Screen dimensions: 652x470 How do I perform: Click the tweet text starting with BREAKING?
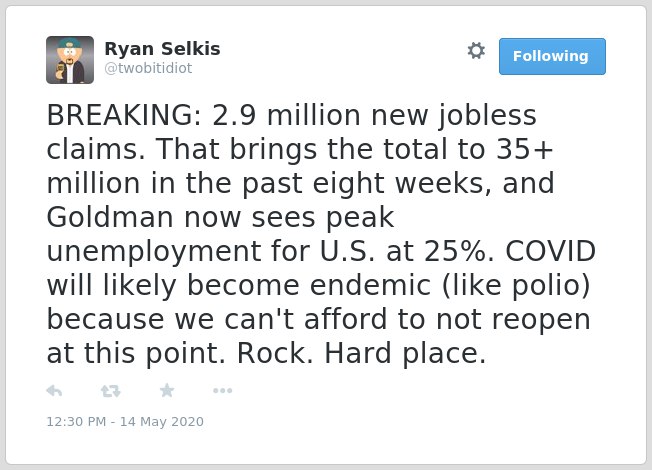tap(321, 234)
